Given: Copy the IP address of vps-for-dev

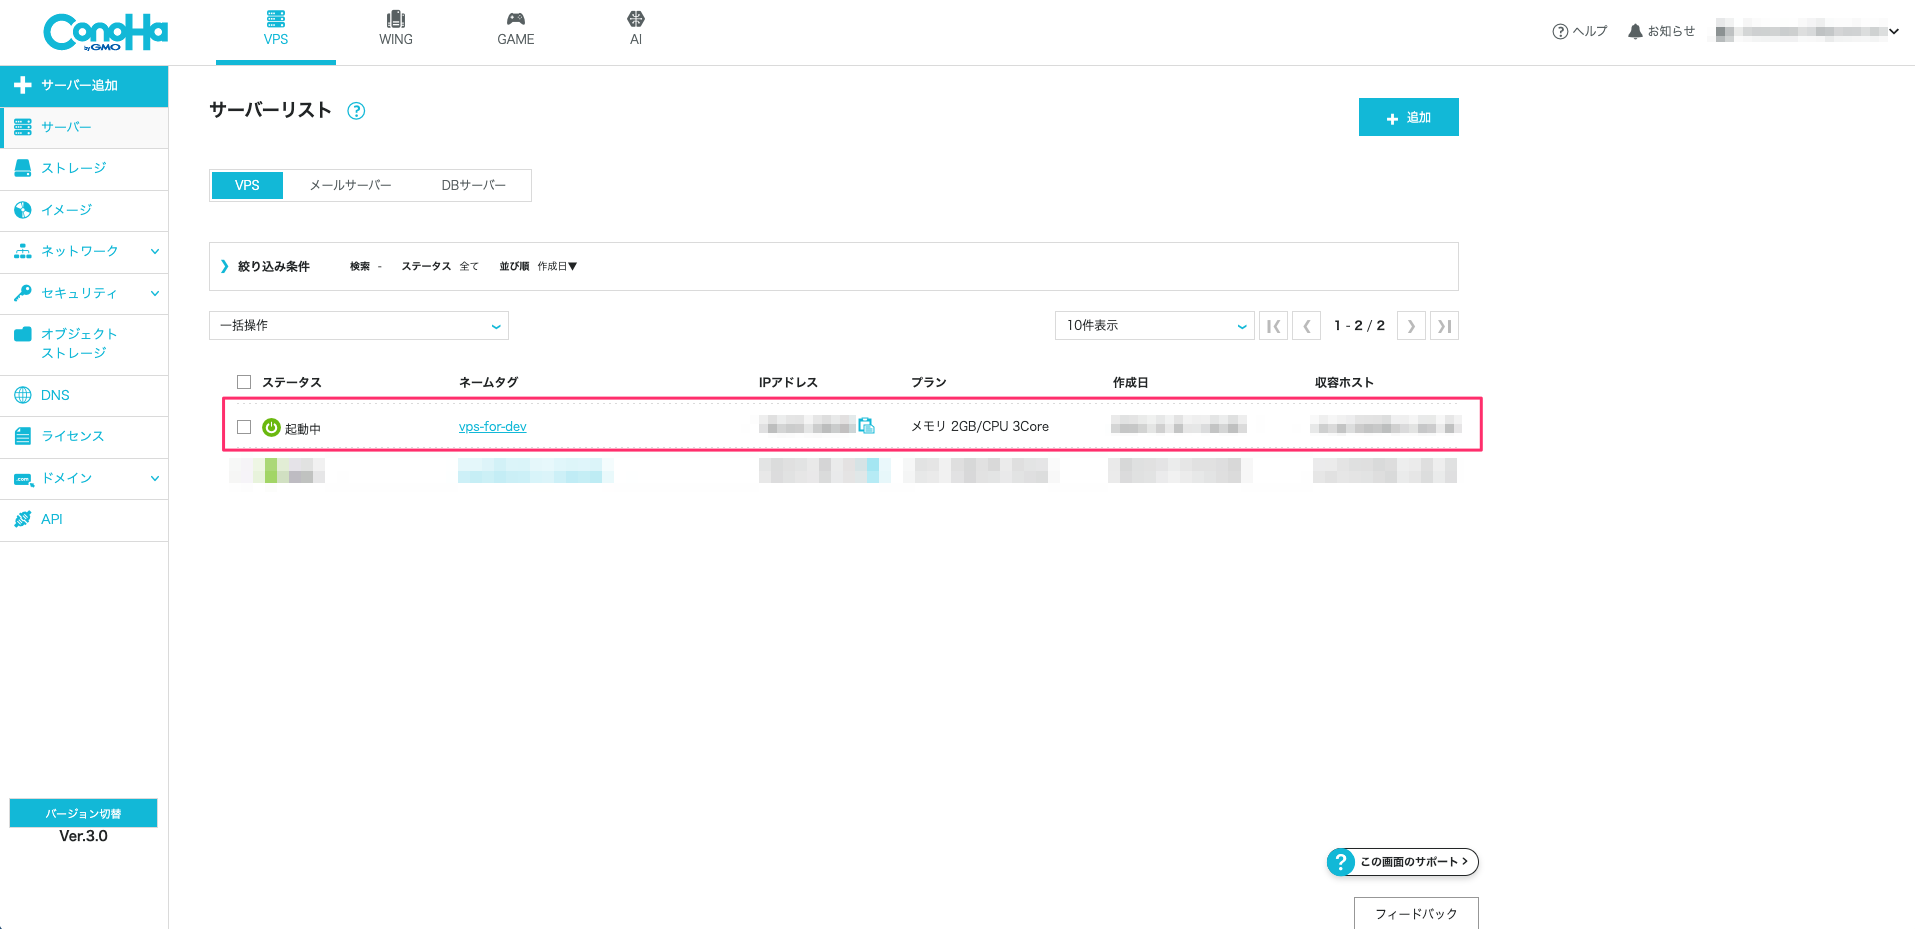Looking at the screenshot, I should [866, 425].
